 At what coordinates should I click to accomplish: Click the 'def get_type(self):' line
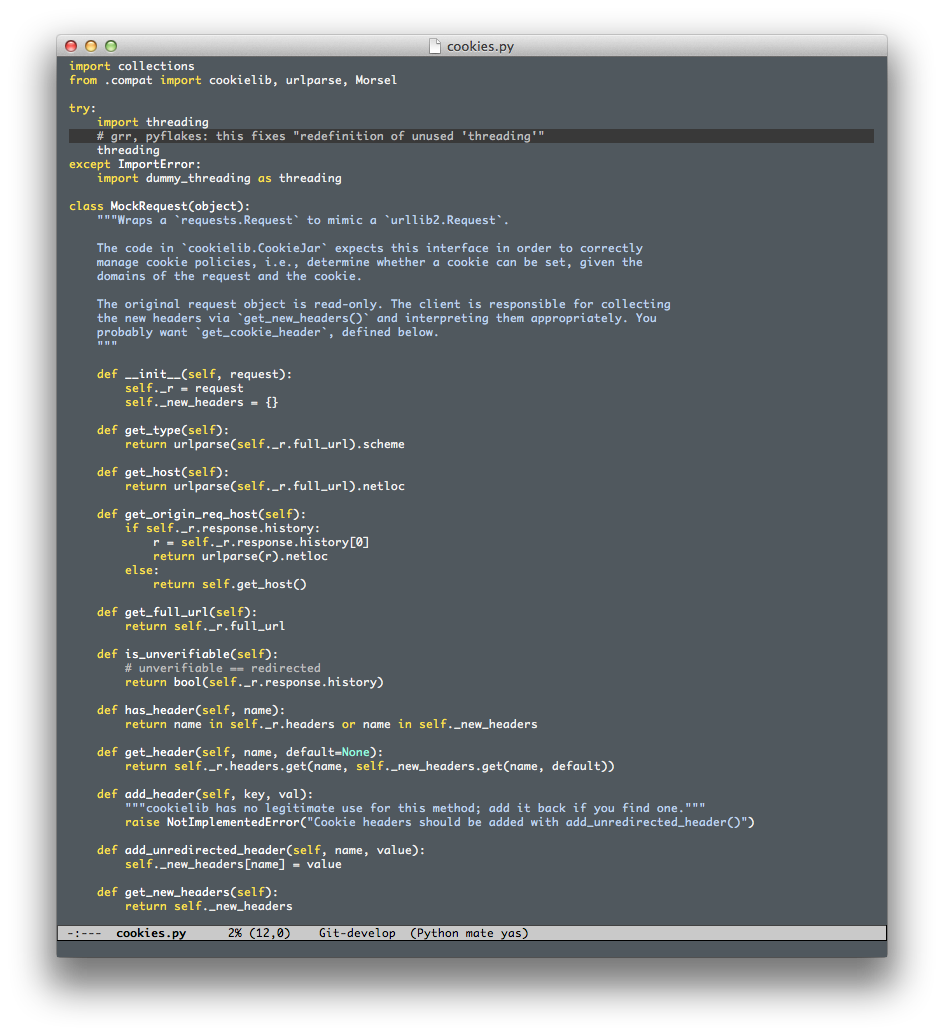[163, 430]
